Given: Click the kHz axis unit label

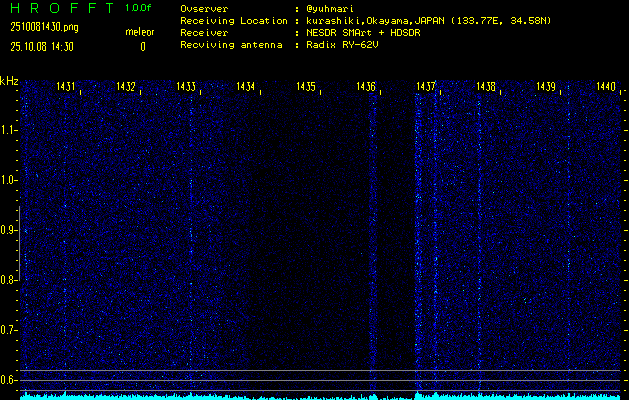Looking at the screenshot, I should [x=9, y=81].
